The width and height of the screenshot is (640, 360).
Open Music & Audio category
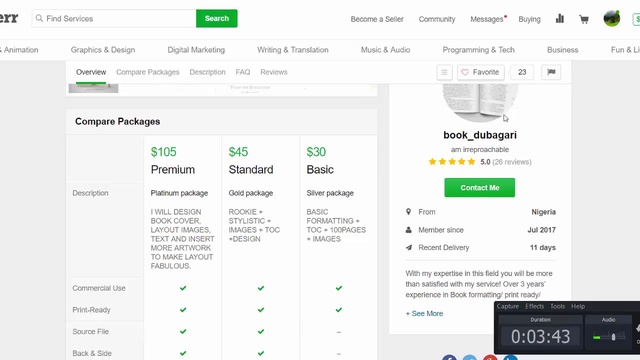[385, 50]
